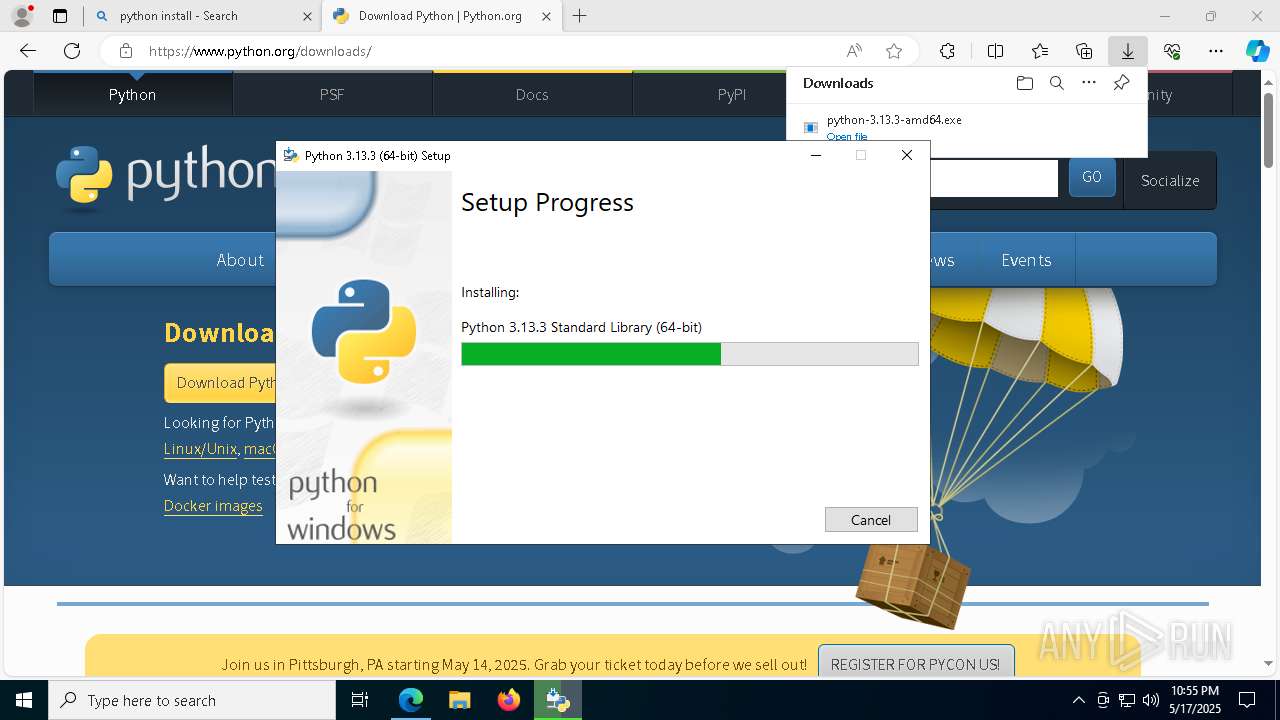The width and height of the screenshot is (1280, 720).
Task: Pin the Downloads panel
Action: (x=1121, y=83)
